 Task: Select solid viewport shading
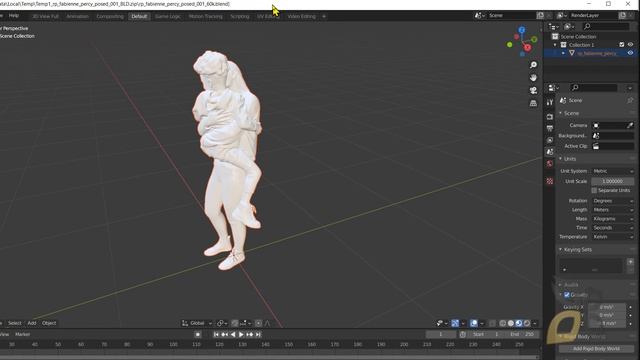pyautogui.click(x=511, y=323)
